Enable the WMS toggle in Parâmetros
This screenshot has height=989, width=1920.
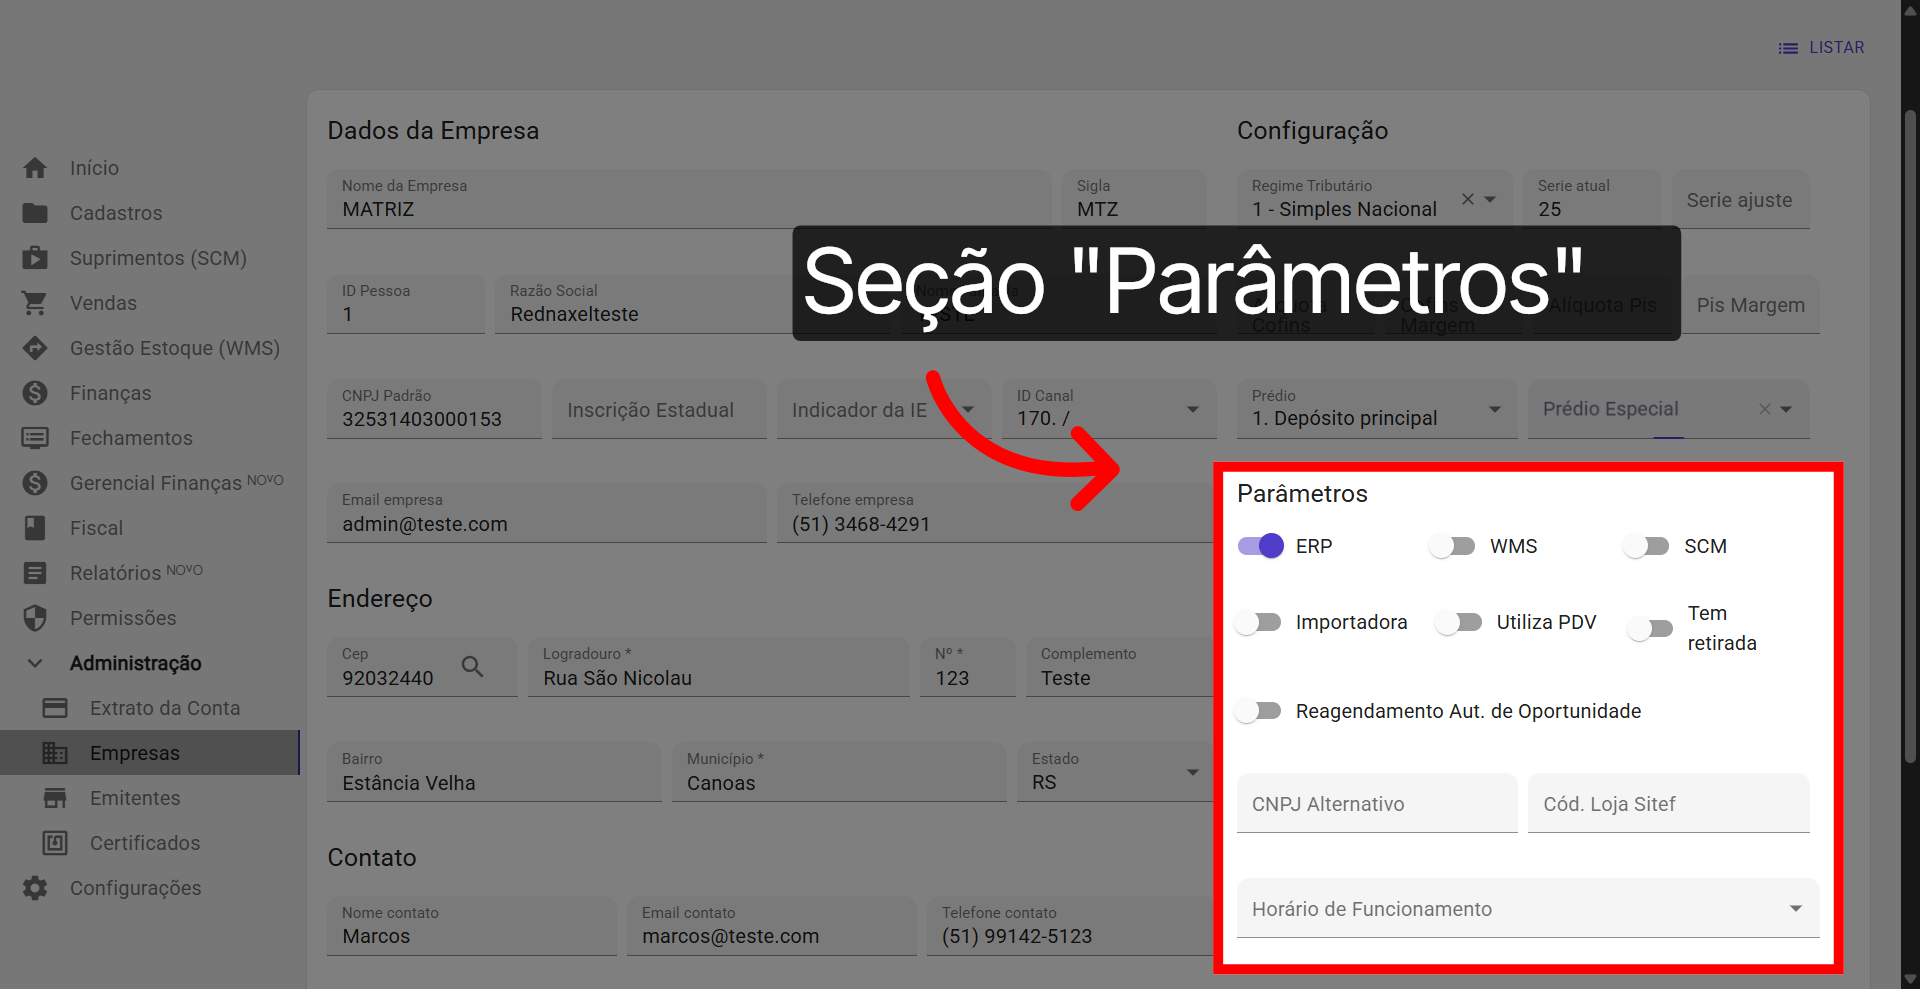[1452, 546]
